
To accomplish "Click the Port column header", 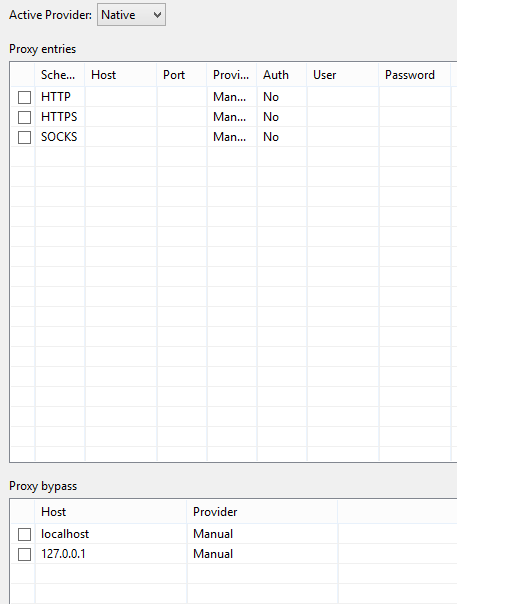I will pos(182,75).
